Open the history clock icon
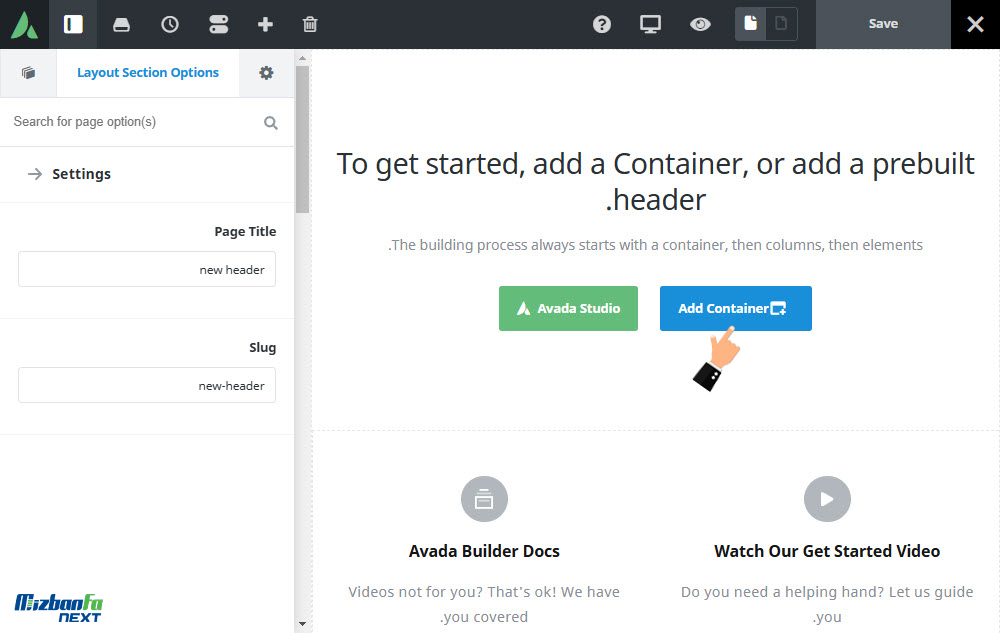The image size is (1000, 633). pos(170,24)
